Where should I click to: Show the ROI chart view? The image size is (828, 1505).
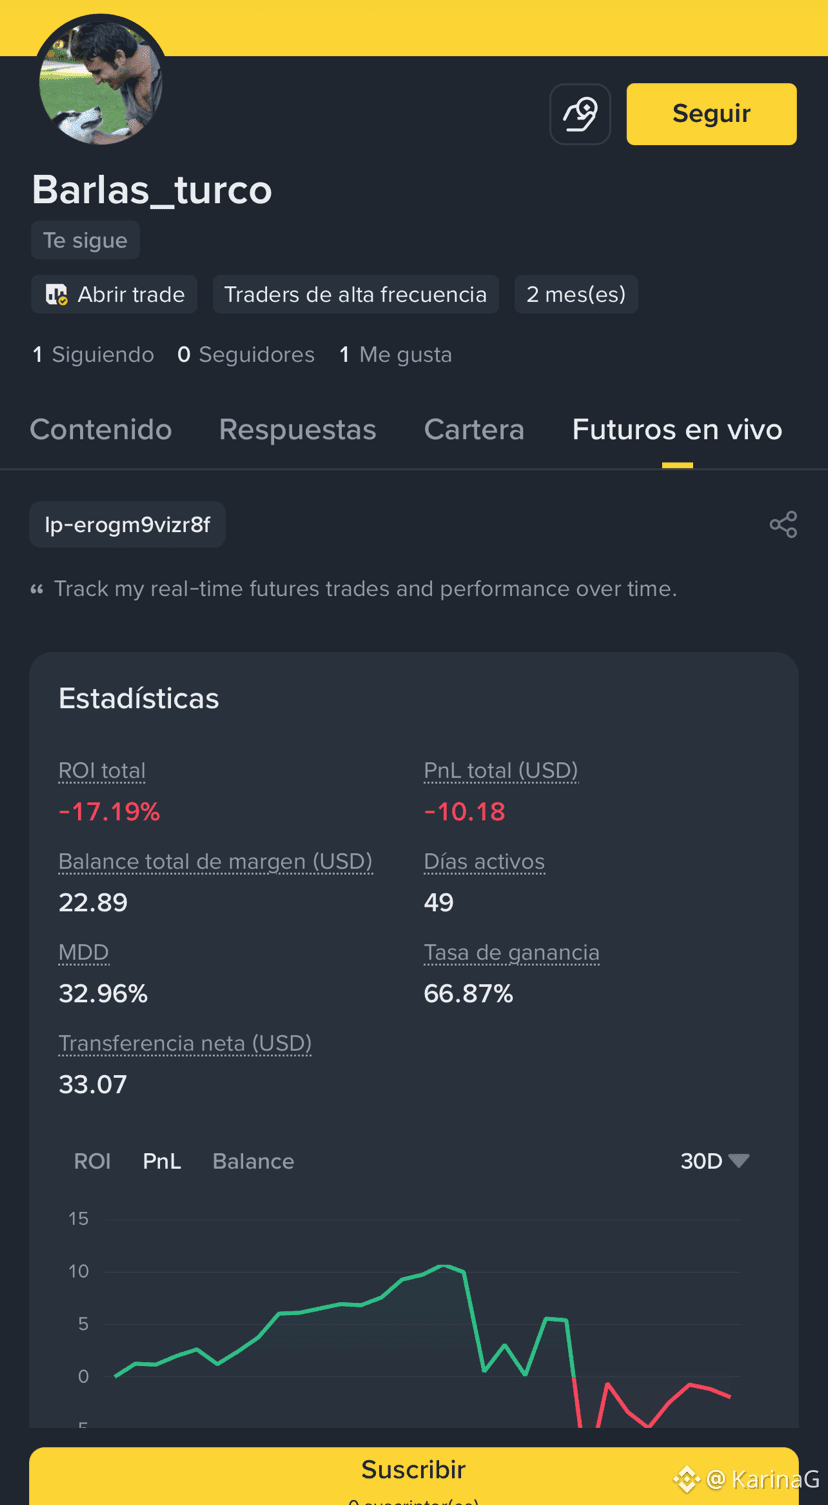coord(92,1161)
